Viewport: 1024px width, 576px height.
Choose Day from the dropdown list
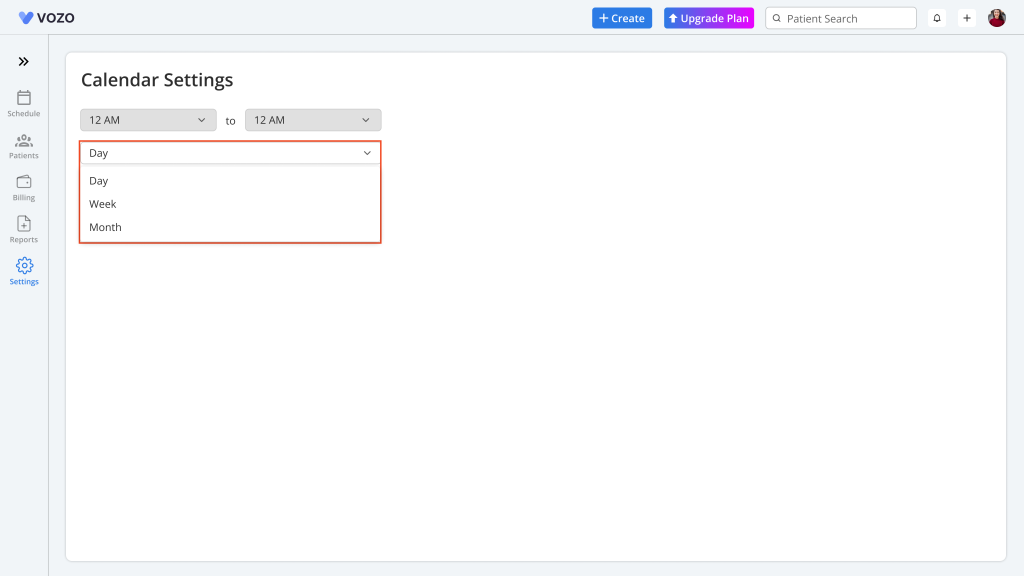[99, 181]
